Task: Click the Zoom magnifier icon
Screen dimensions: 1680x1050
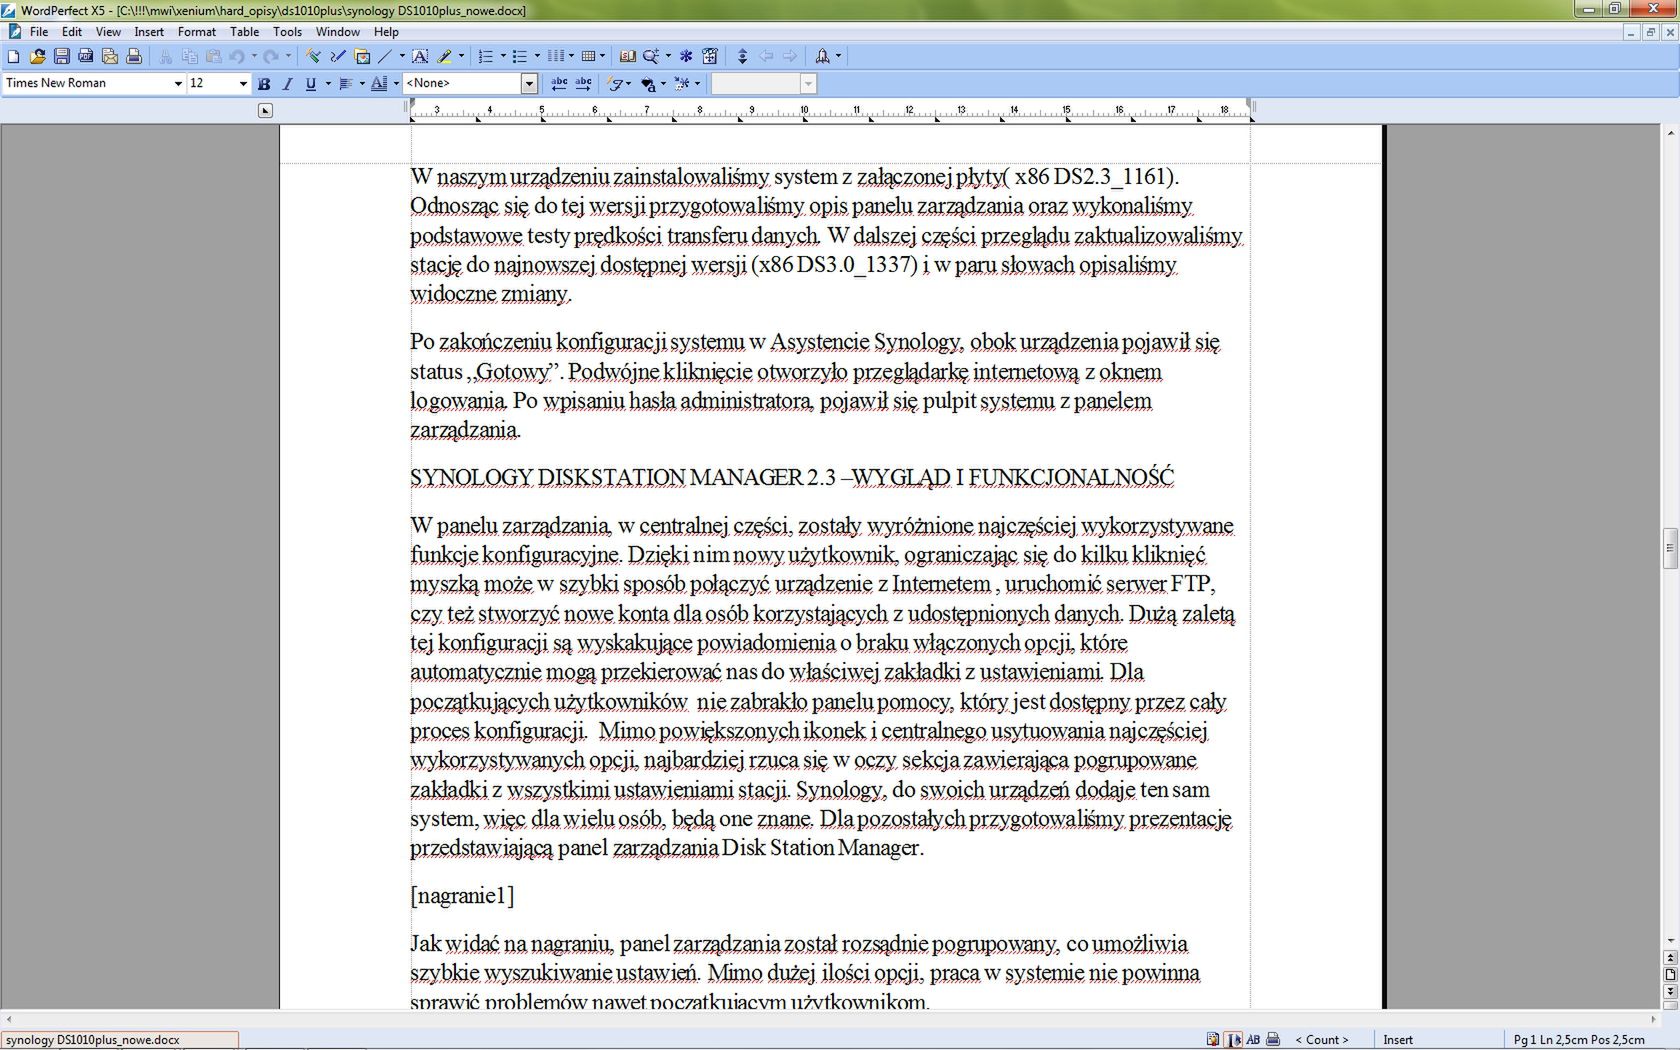Action: point(651,57)
